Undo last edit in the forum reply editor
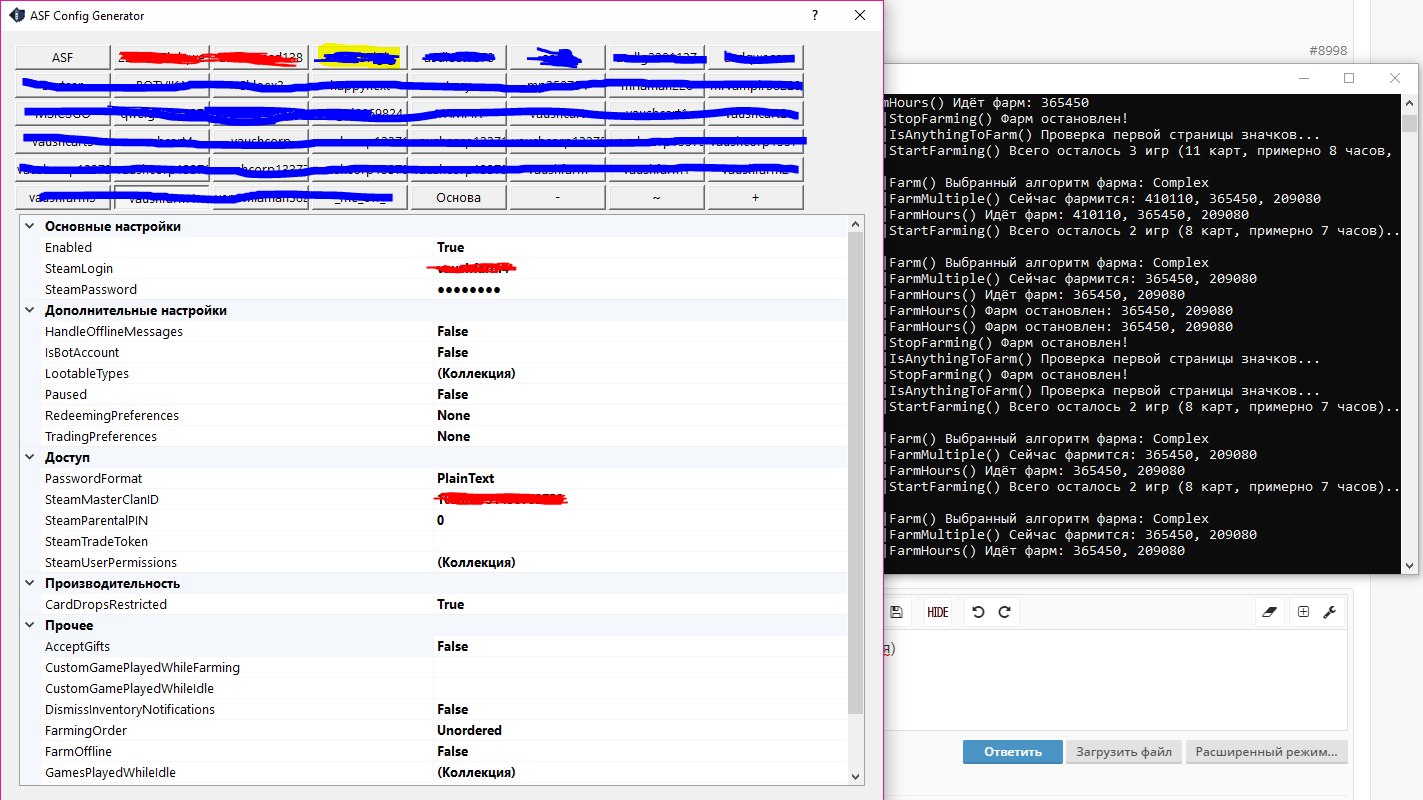Screen dimensions: 1423x800 [x=978, y=612]
